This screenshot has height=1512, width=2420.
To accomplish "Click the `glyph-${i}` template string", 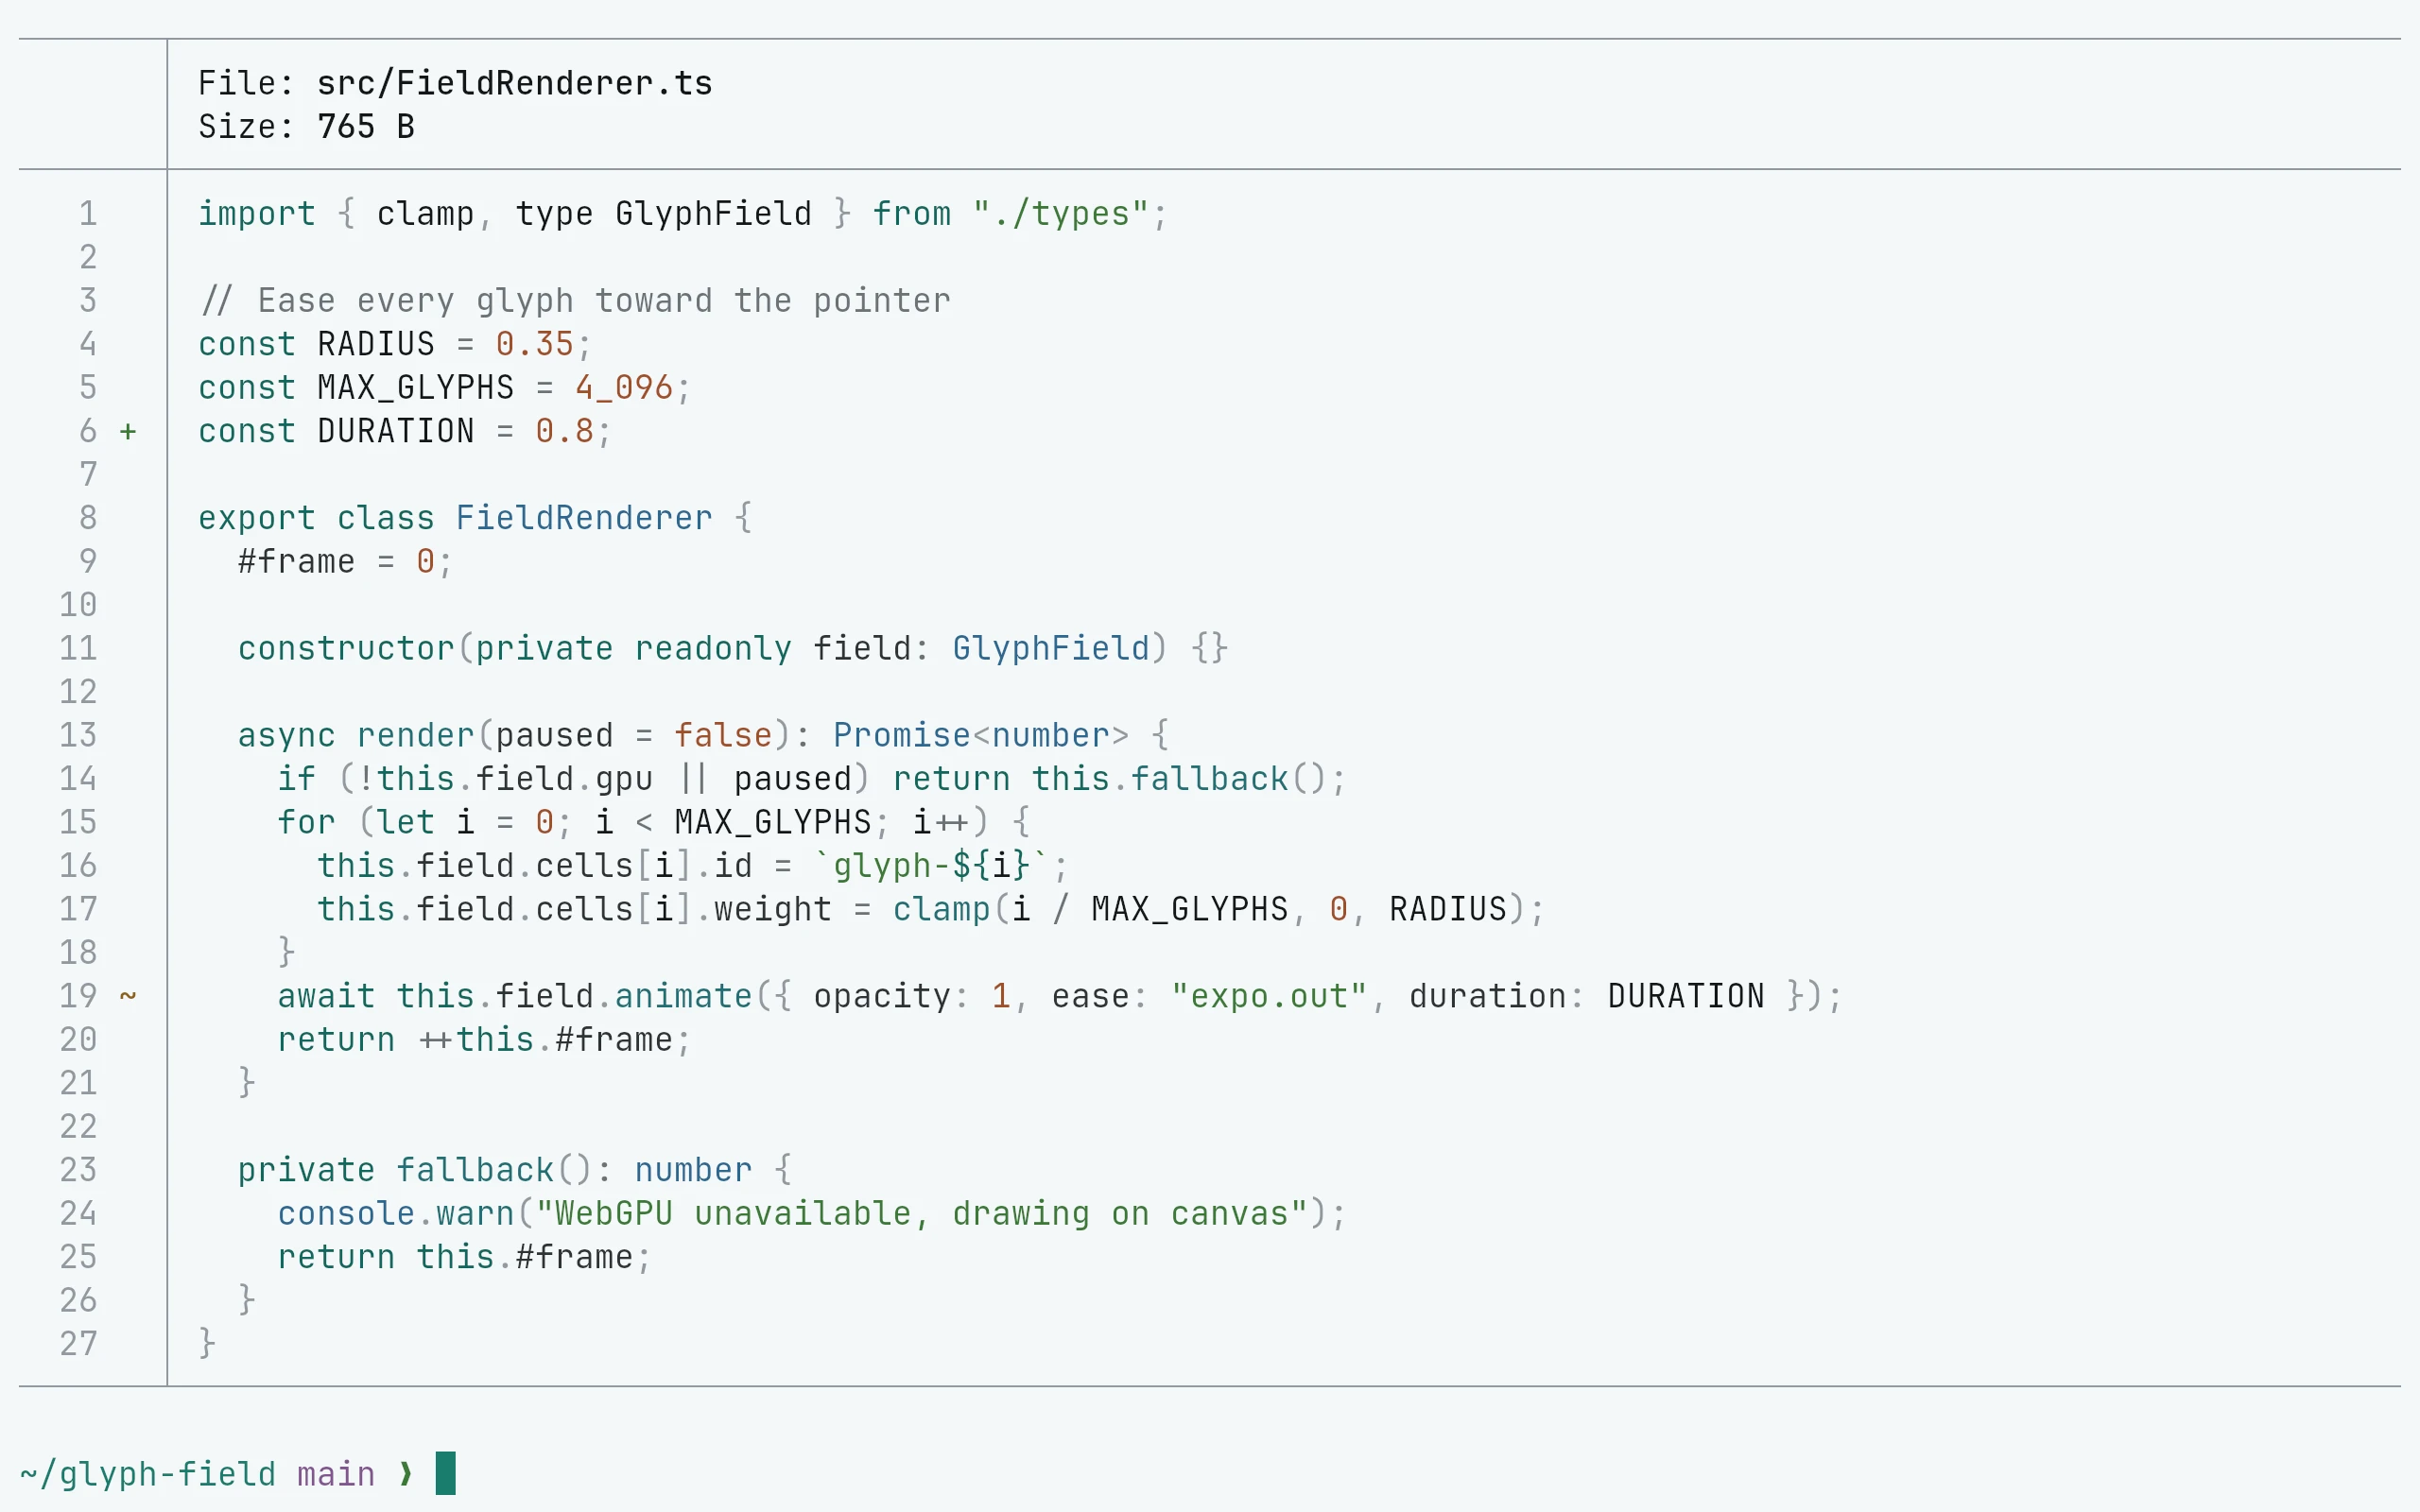I will (931, 866).
